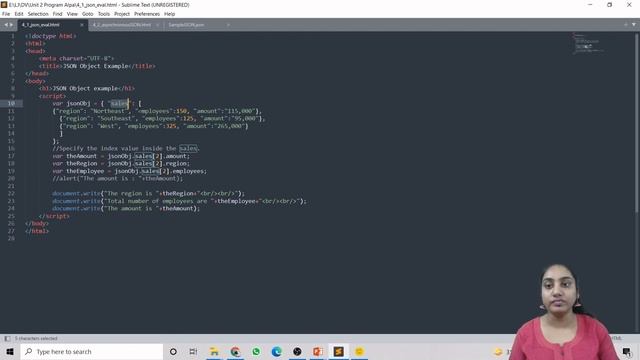Click line number 22 in gutter

tap(11, 193)
